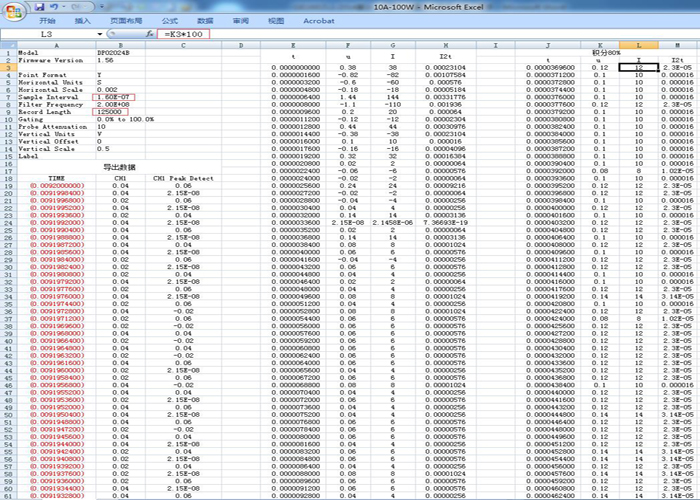Click the CH1 Peak Detect heading cell
Screen dimensions: 700x500
[183, 178]
